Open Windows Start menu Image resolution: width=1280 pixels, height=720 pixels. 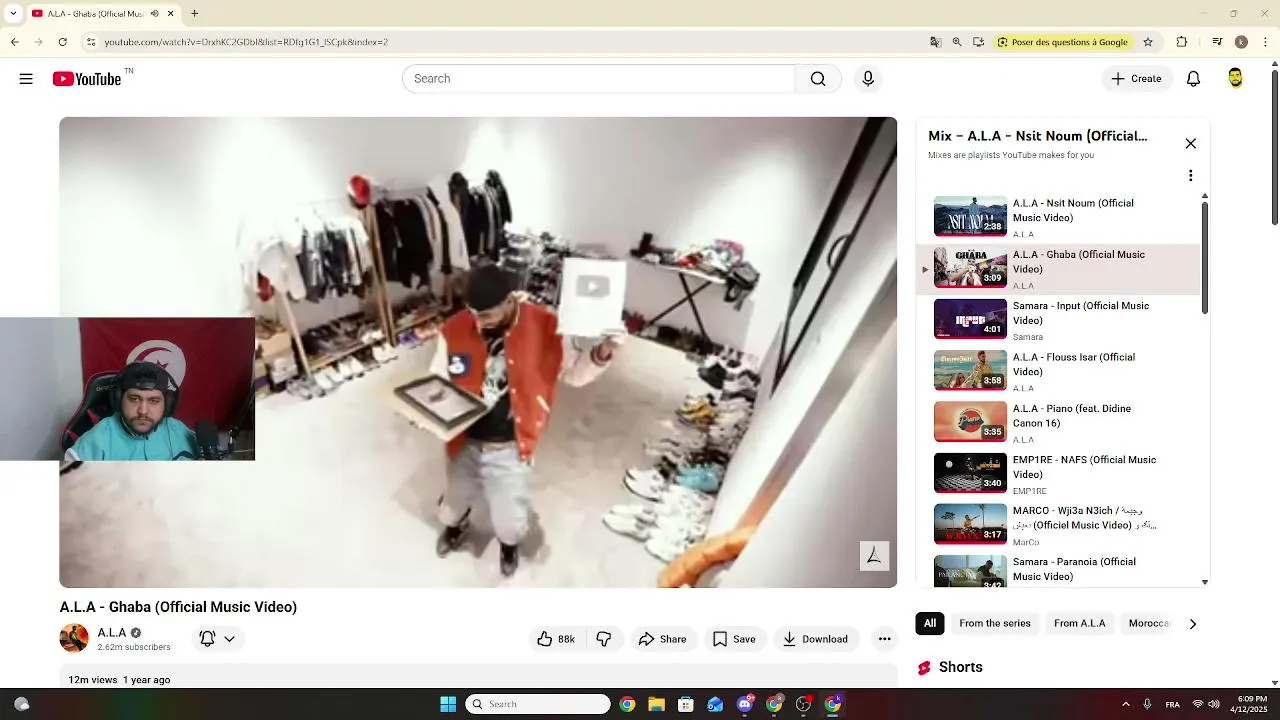tap(448, 704)
